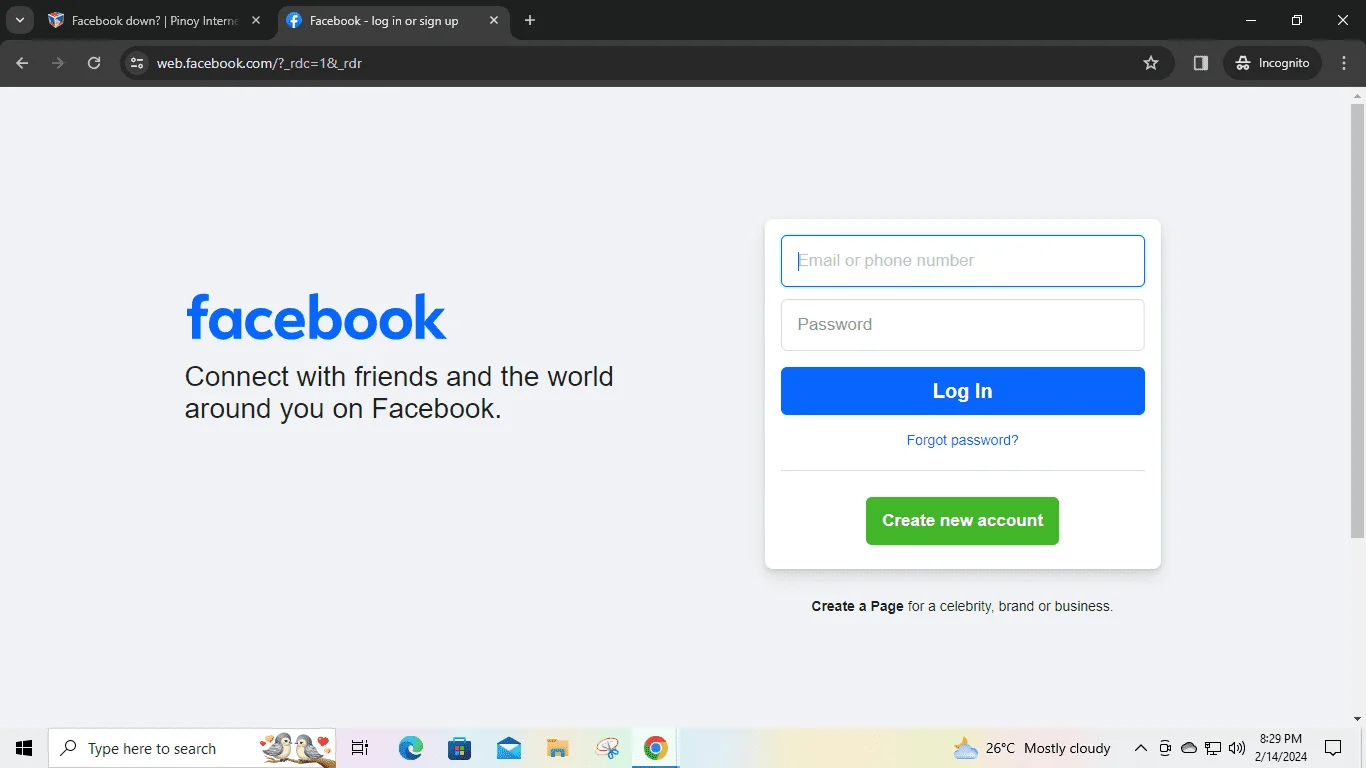Expand hidden system tray icons chevron
Viewport: 1366px width, 768px height.
pos(1140,748)
